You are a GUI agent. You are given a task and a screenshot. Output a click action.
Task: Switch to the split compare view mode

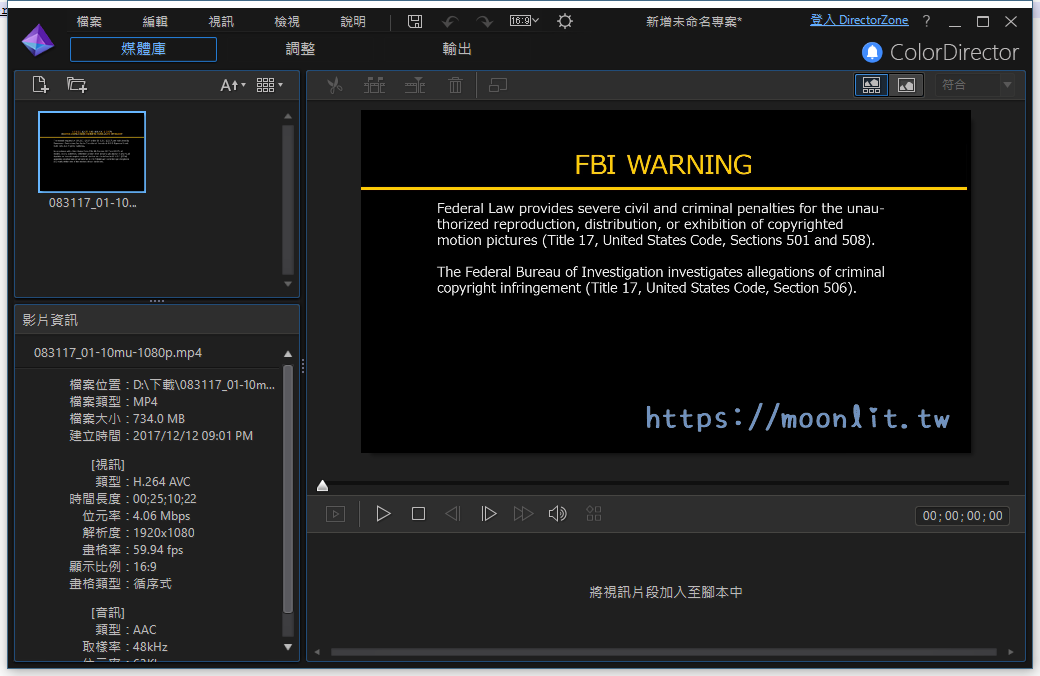click(x=871, y=86)
